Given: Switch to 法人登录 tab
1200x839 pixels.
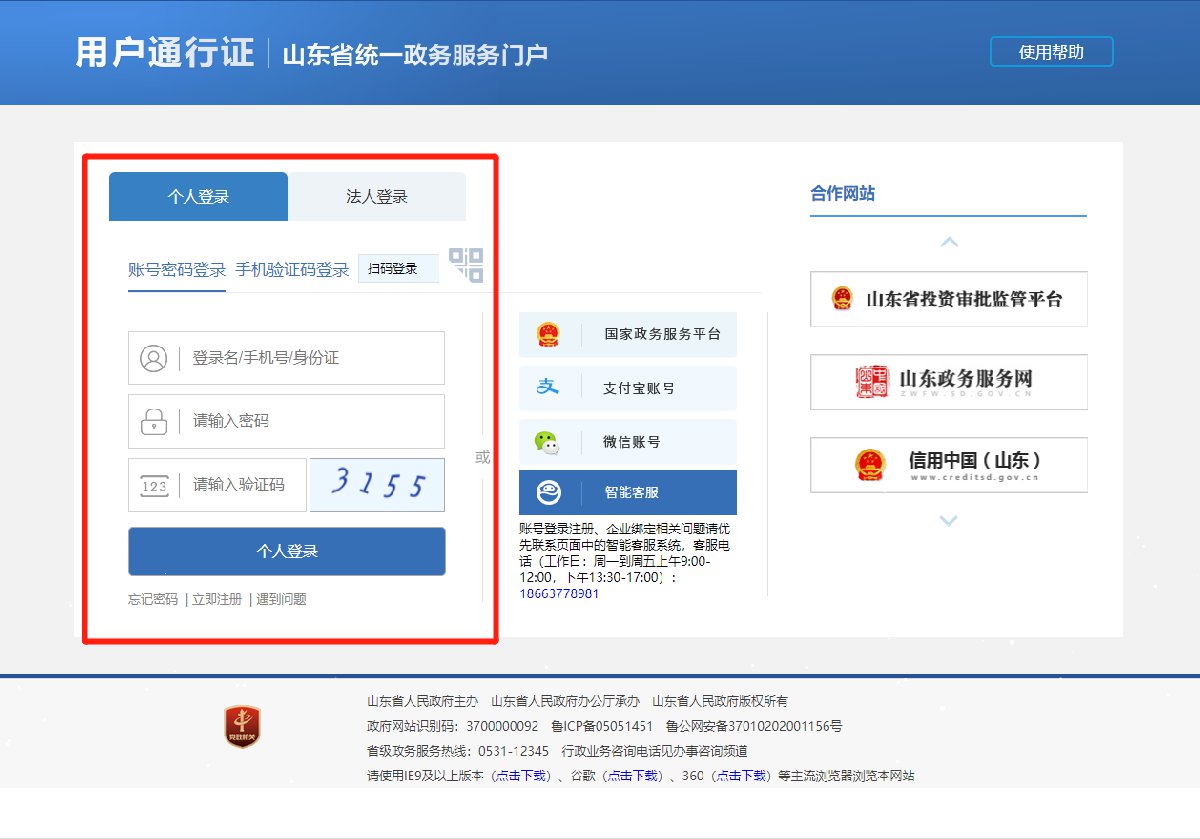Looking at the screenshot, I should tap(377, 197).
